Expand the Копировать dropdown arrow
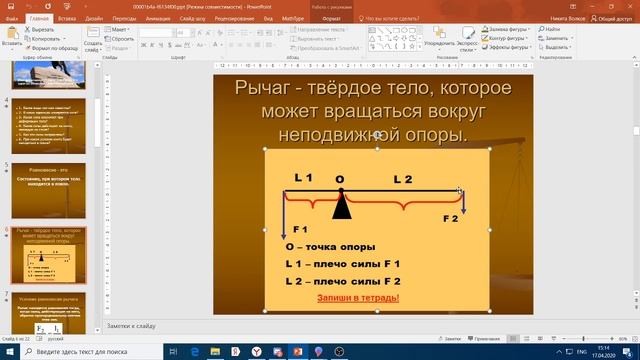640x360 pixels. 64,39
